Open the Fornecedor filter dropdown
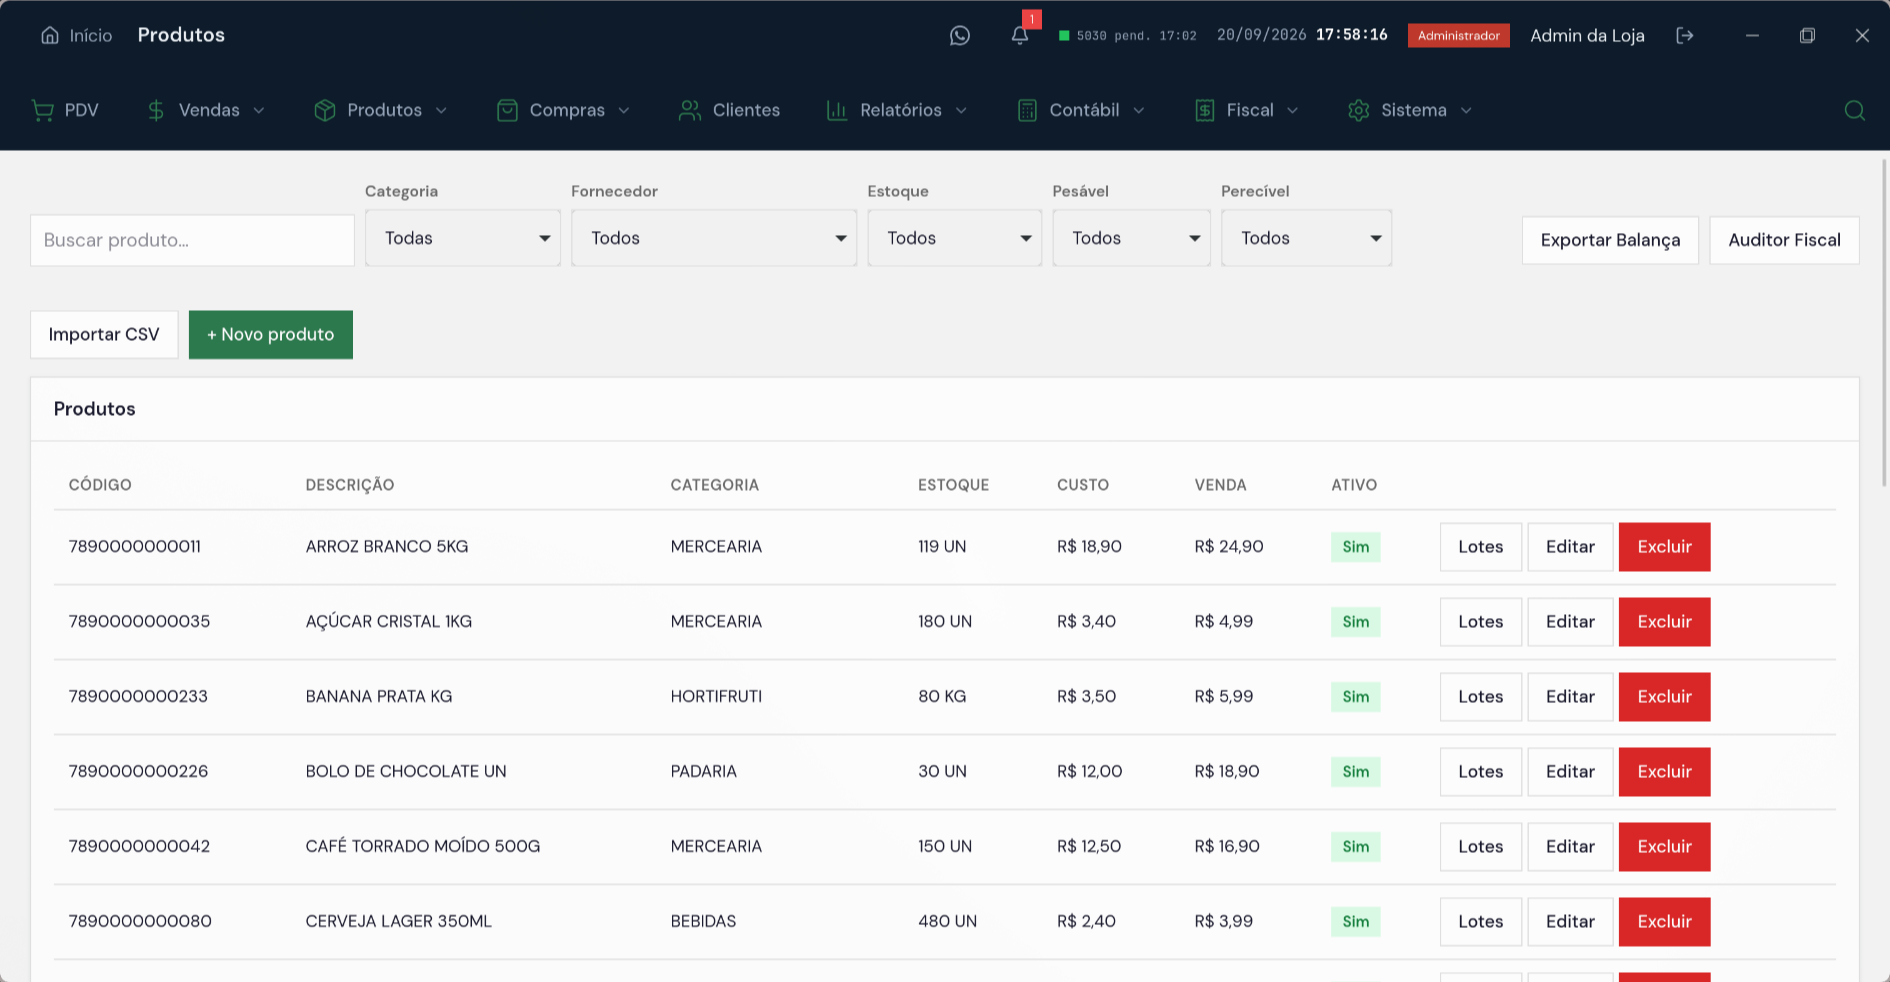Viewport: 1890px width, 982px height. [714, 238]
